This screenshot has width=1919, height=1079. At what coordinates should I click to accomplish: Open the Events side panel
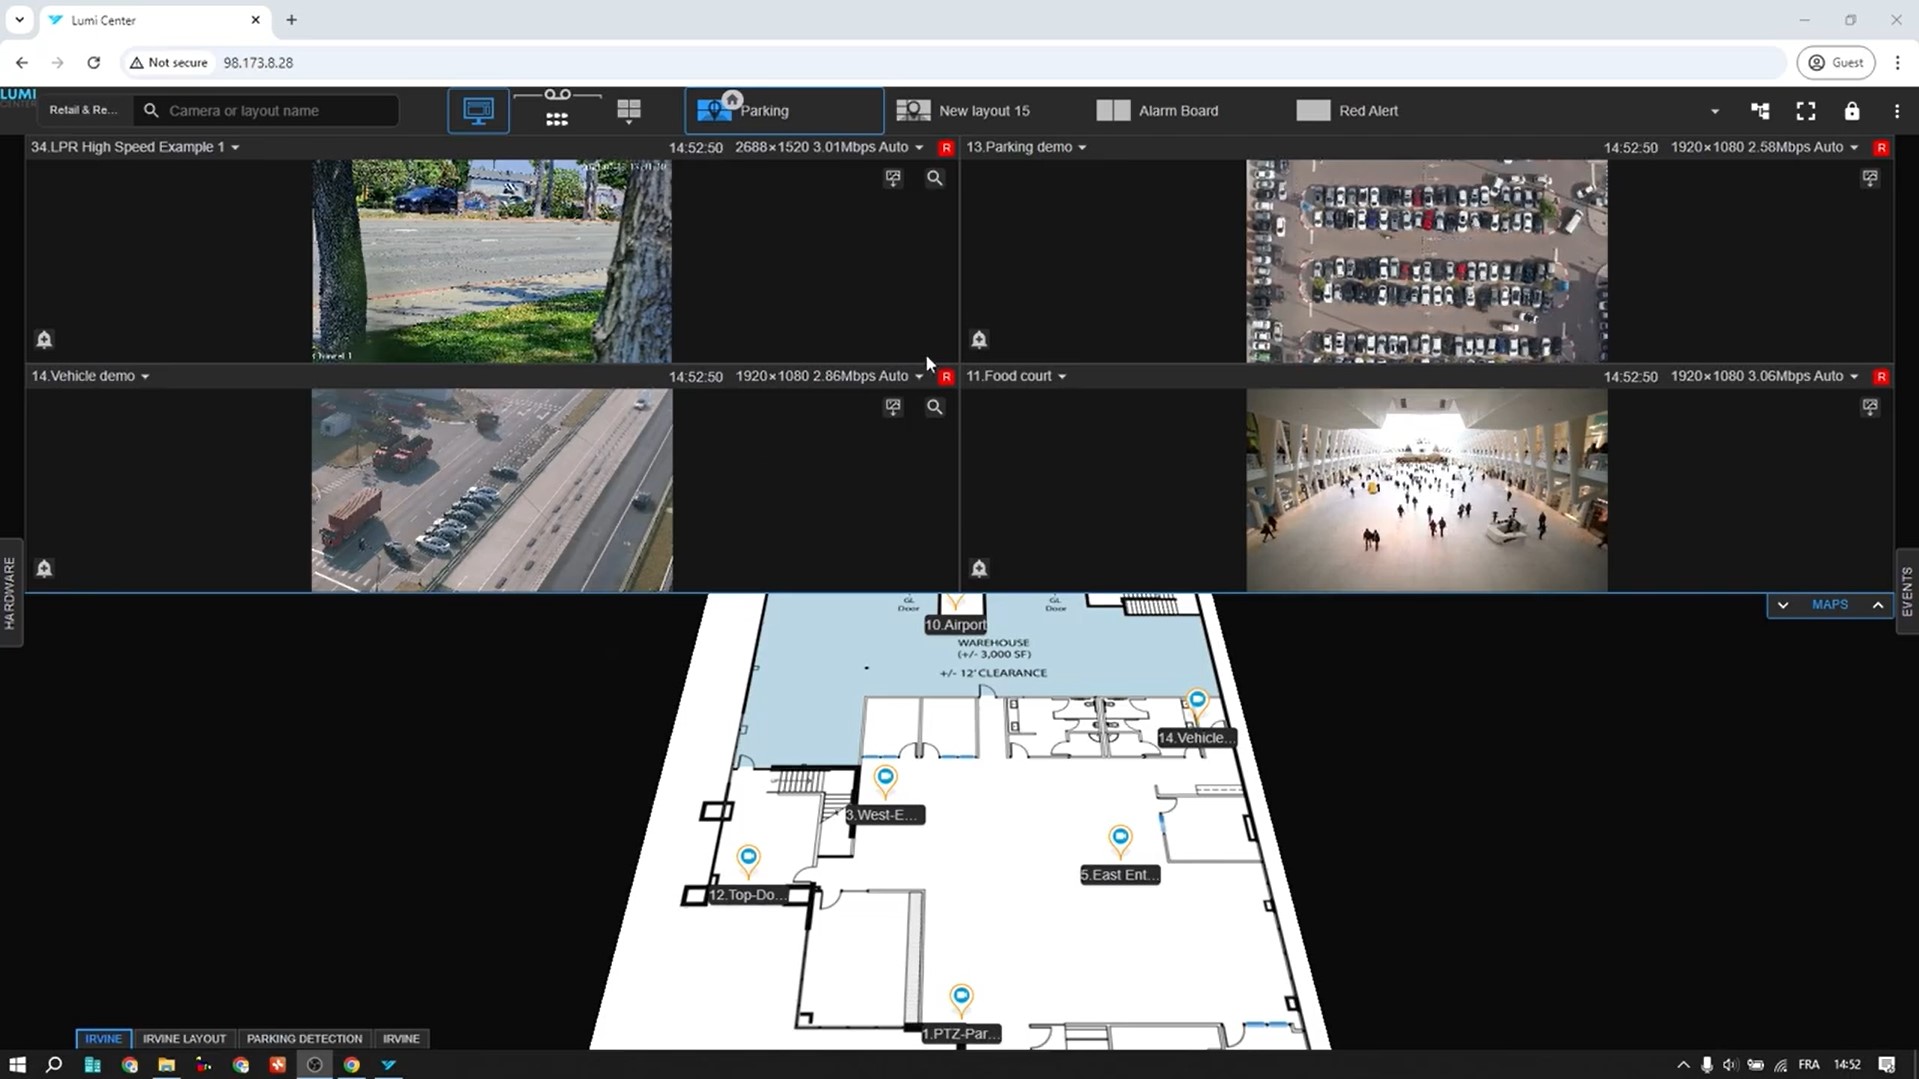[x=1907, y=592]
